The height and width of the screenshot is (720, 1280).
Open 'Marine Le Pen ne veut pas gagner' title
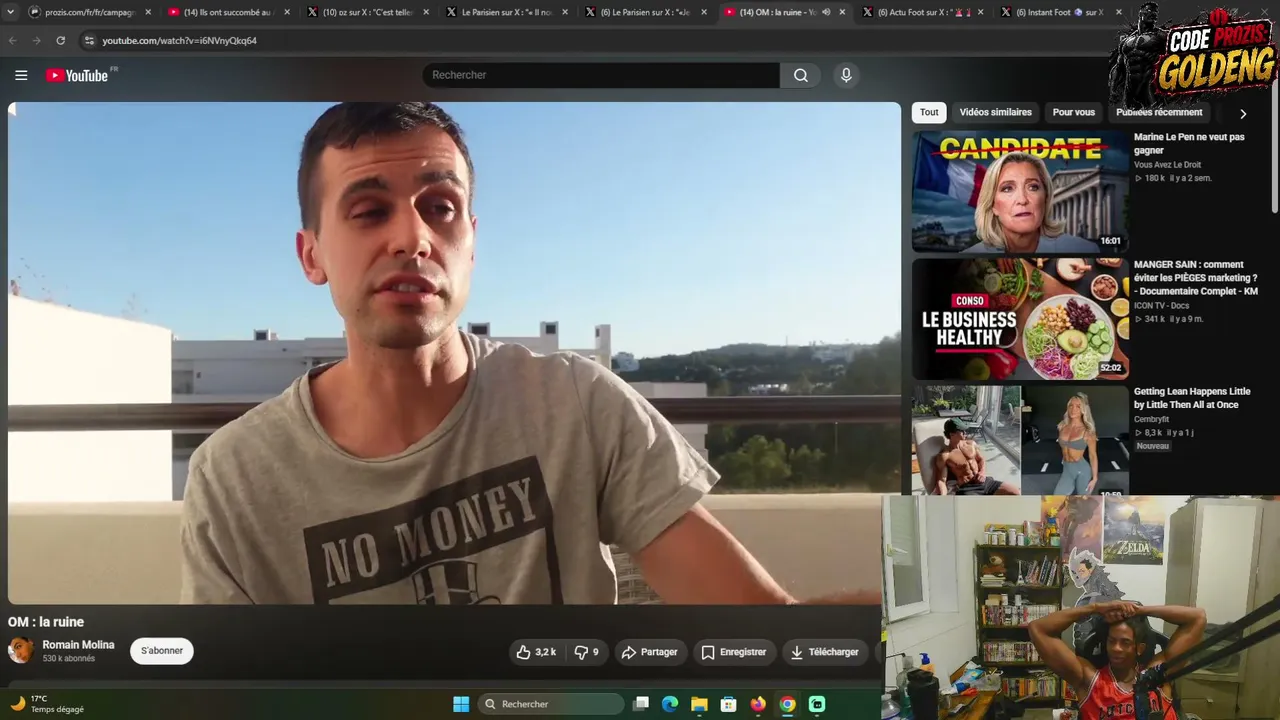coord(1189,144)
